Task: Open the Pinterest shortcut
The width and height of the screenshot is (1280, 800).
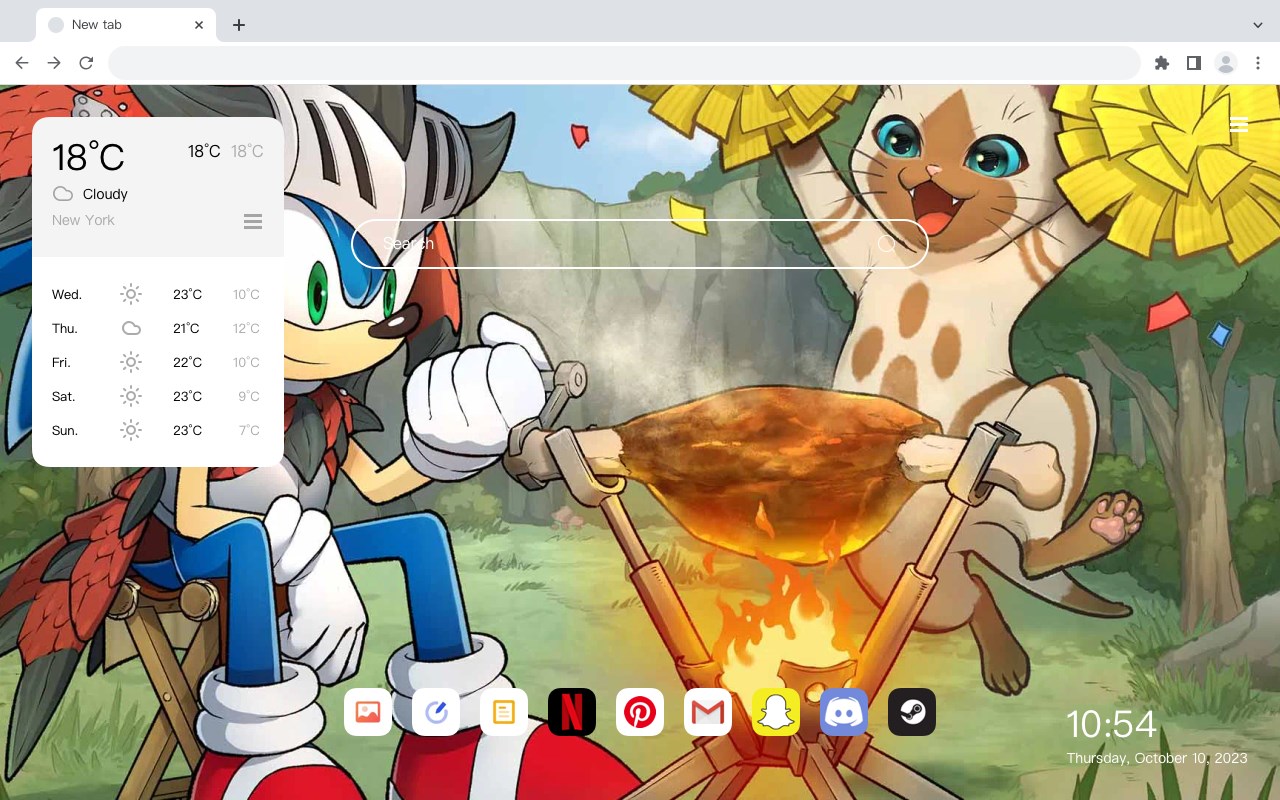Action: coord(640,712)
